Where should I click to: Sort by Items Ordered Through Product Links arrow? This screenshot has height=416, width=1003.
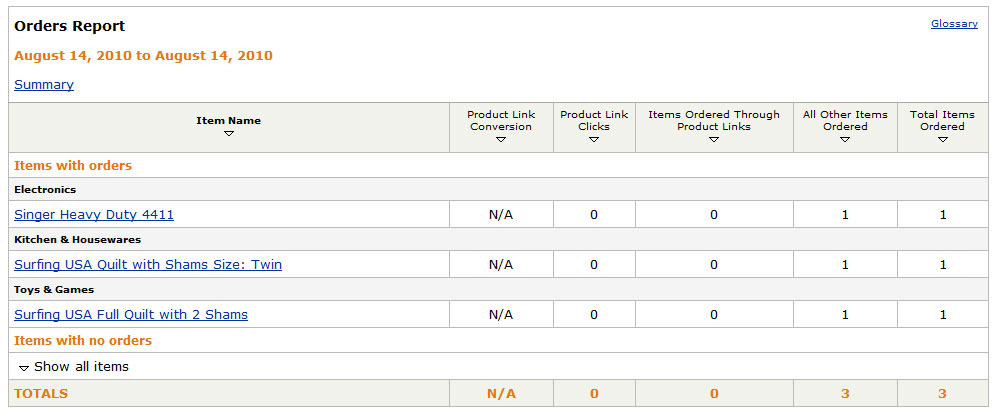pos(714,140)
